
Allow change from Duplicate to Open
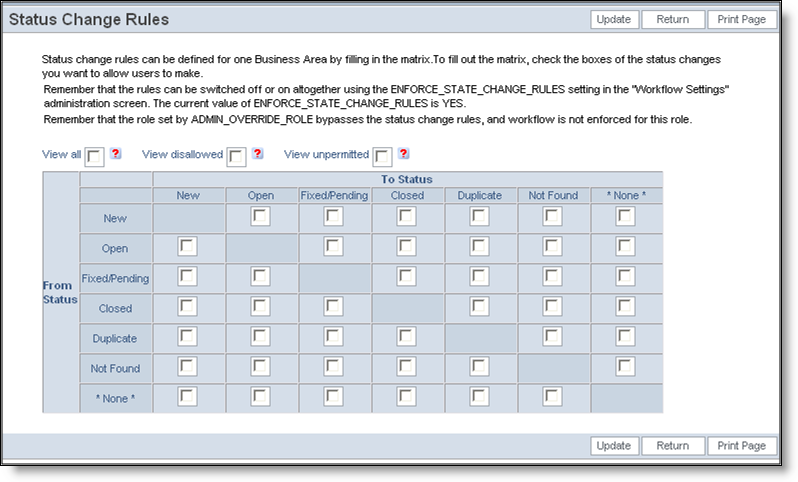260,336
